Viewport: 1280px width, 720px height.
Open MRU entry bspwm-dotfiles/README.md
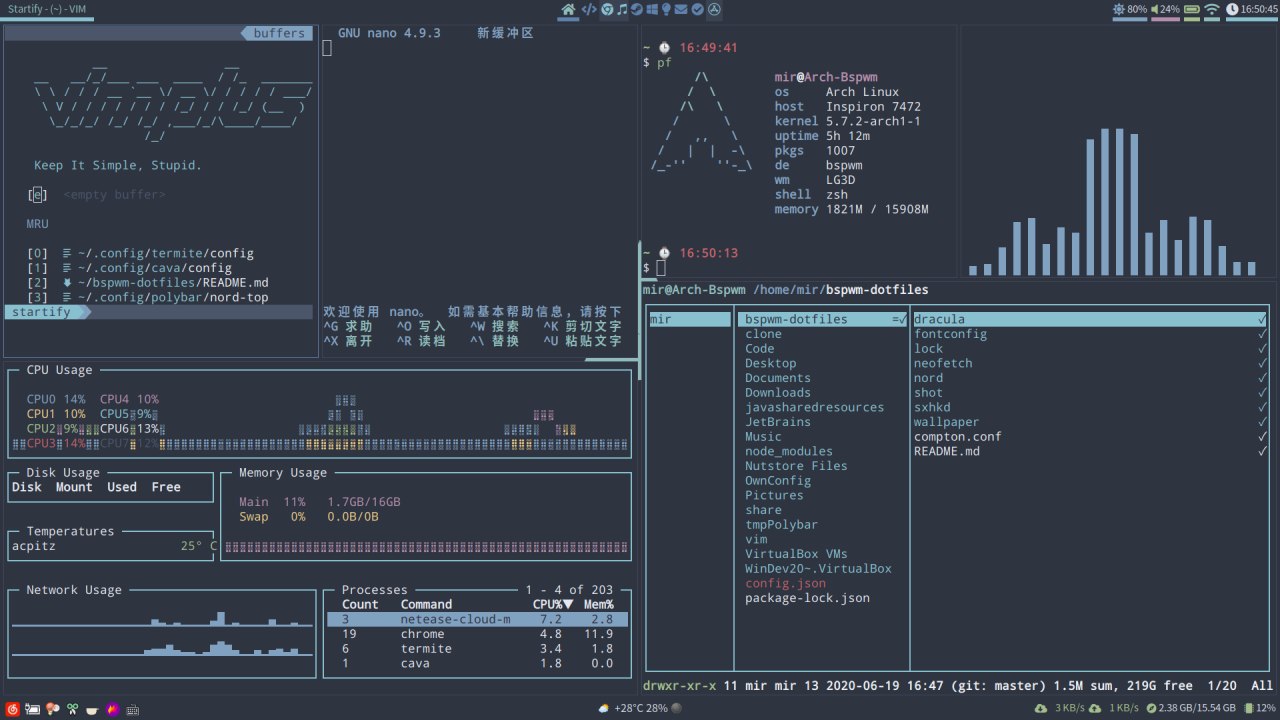coord(148,282)
